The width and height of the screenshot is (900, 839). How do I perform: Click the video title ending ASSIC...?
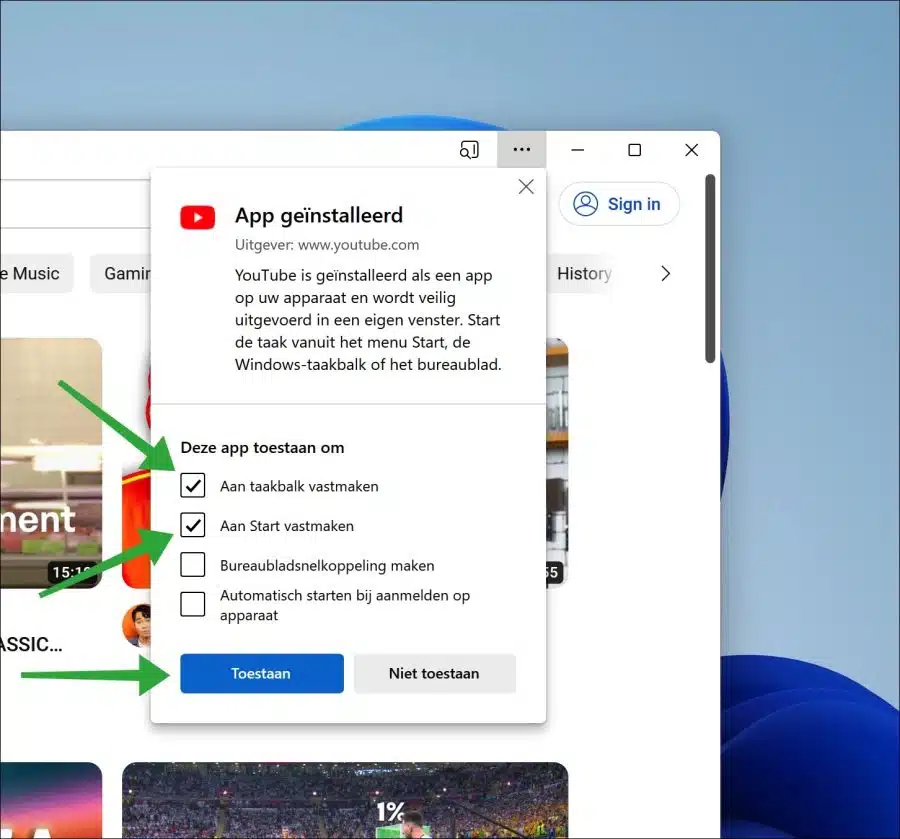31,644
